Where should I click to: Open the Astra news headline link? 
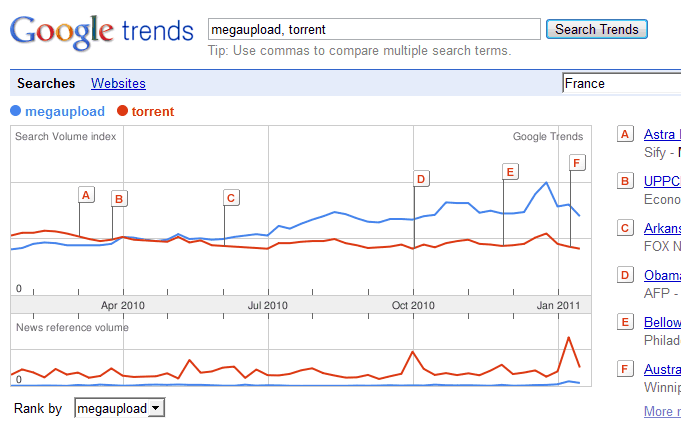[x=662, y=134]
